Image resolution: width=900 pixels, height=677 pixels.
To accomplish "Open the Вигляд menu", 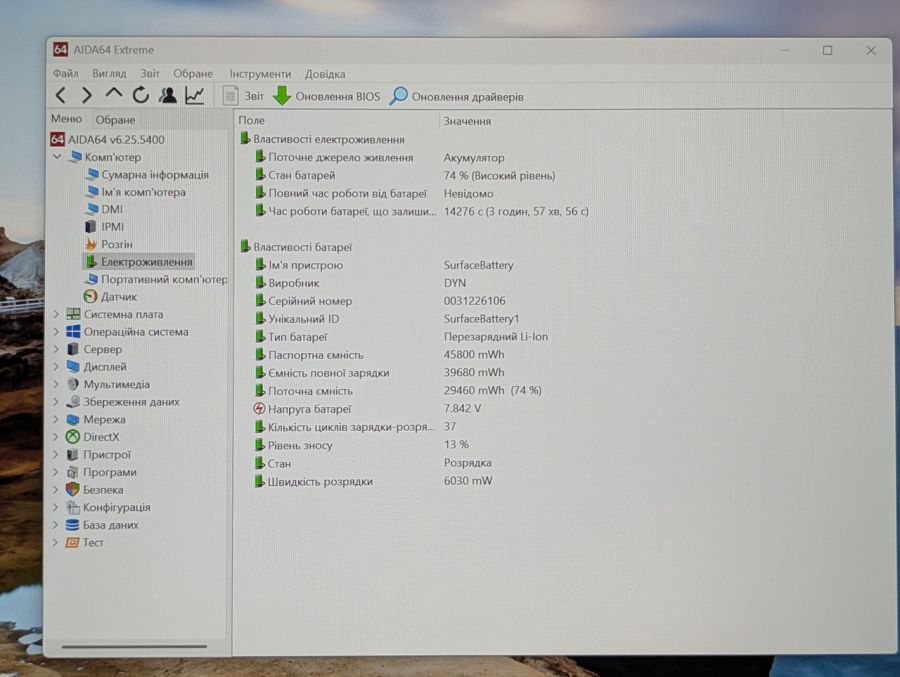I will click(109, 73).
